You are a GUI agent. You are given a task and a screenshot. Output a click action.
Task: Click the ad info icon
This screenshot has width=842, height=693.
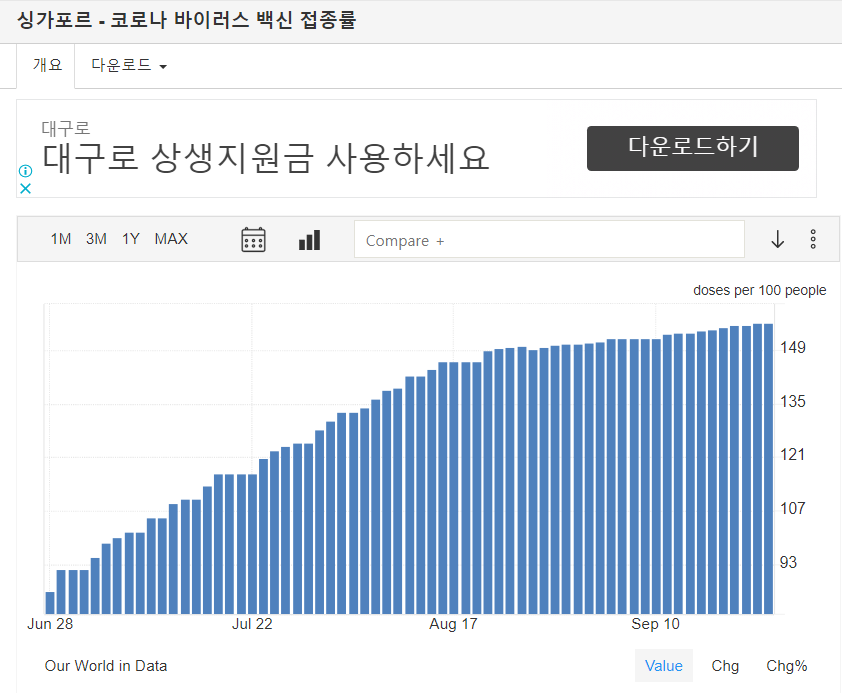coord(25,171)
